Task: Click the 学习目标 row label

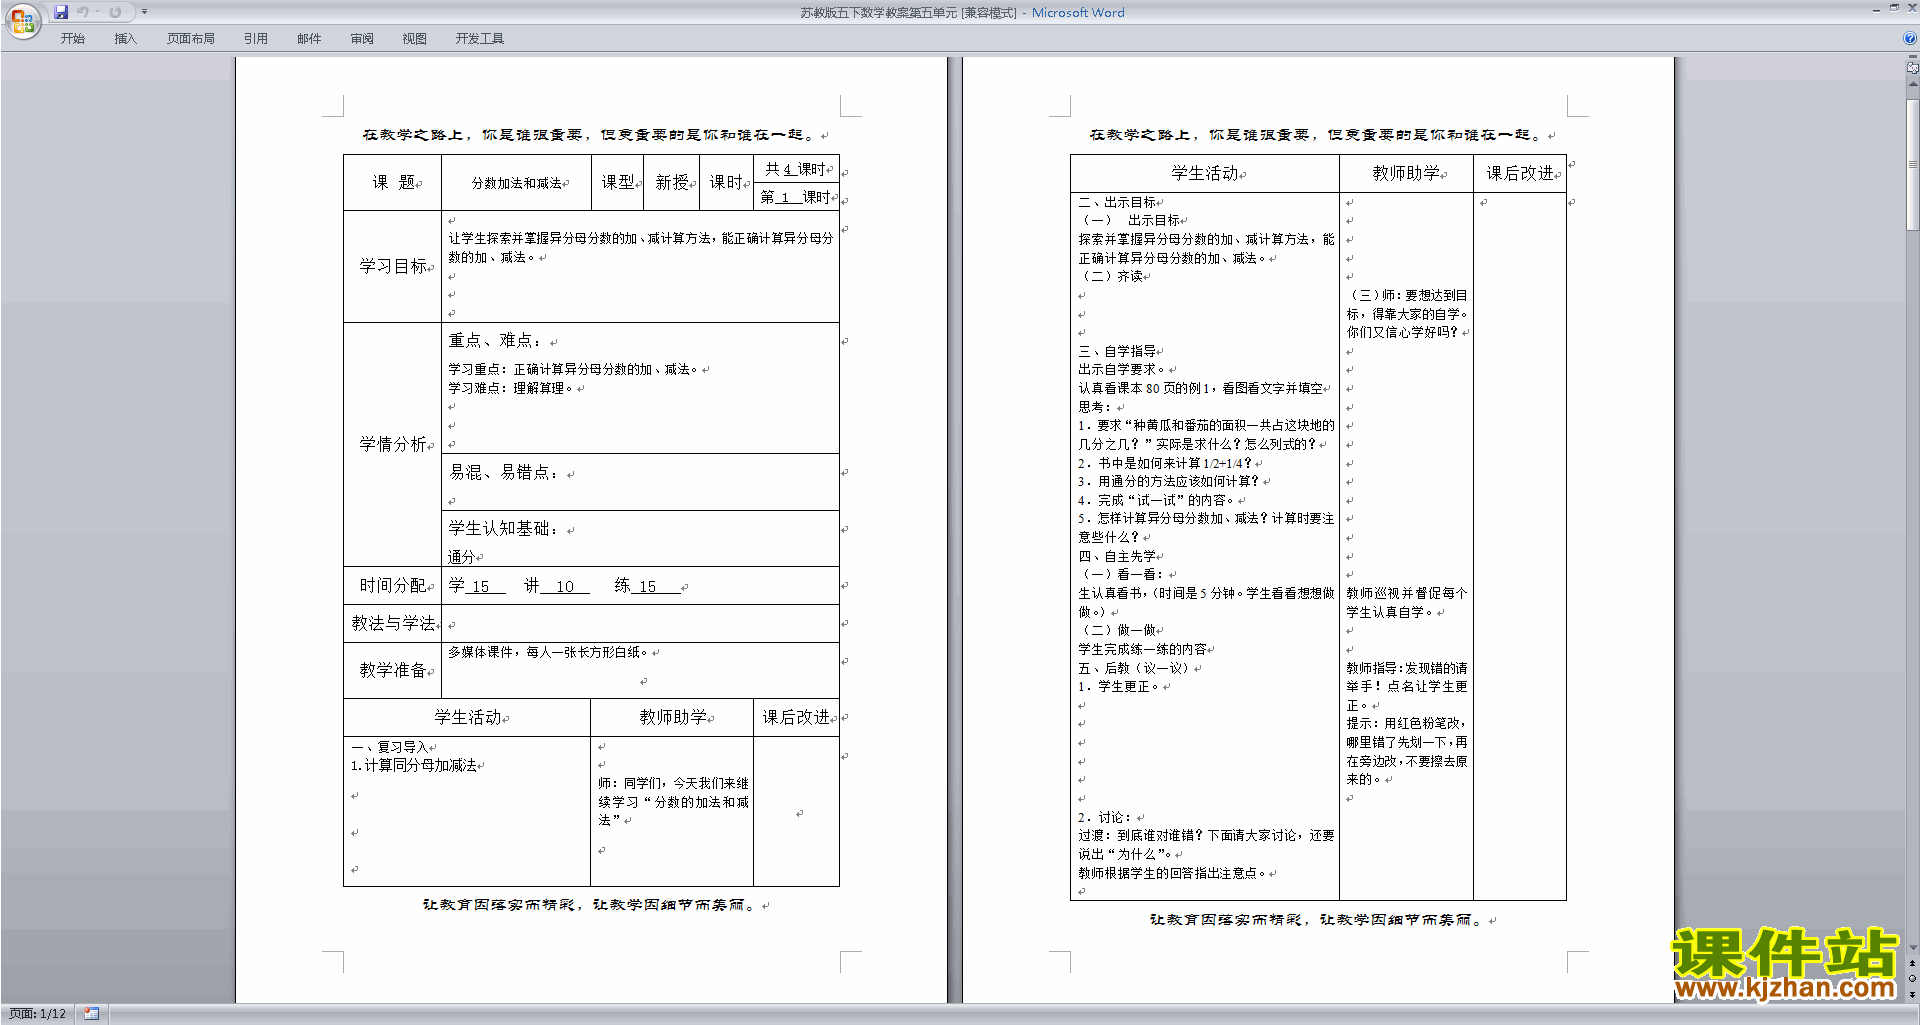Action: [393, 266]
